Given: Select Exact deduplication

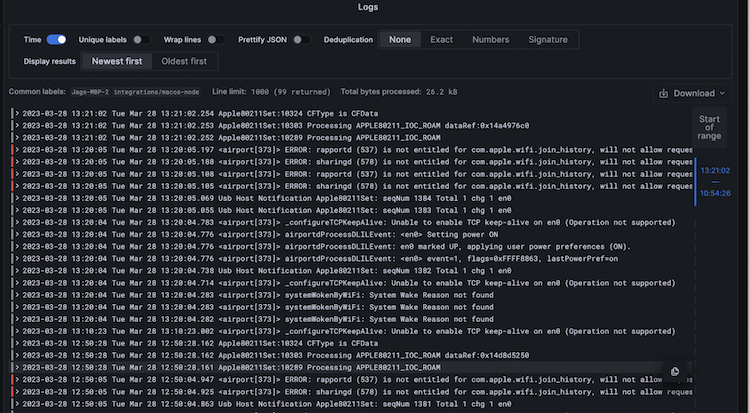Looking at the screenshot, I should [441, 40].
